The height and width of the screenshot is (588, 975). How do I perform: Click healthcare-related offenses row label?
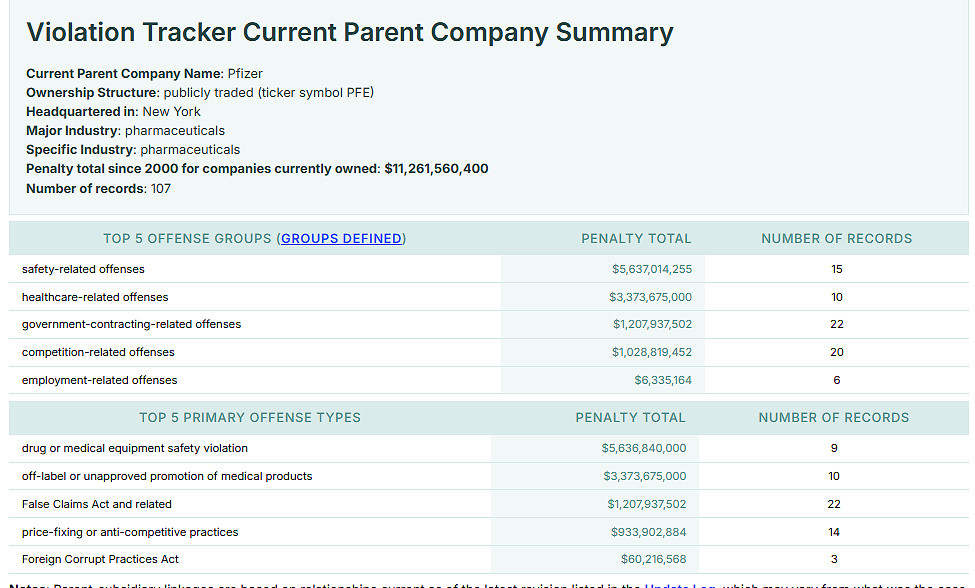click(95, 297)
